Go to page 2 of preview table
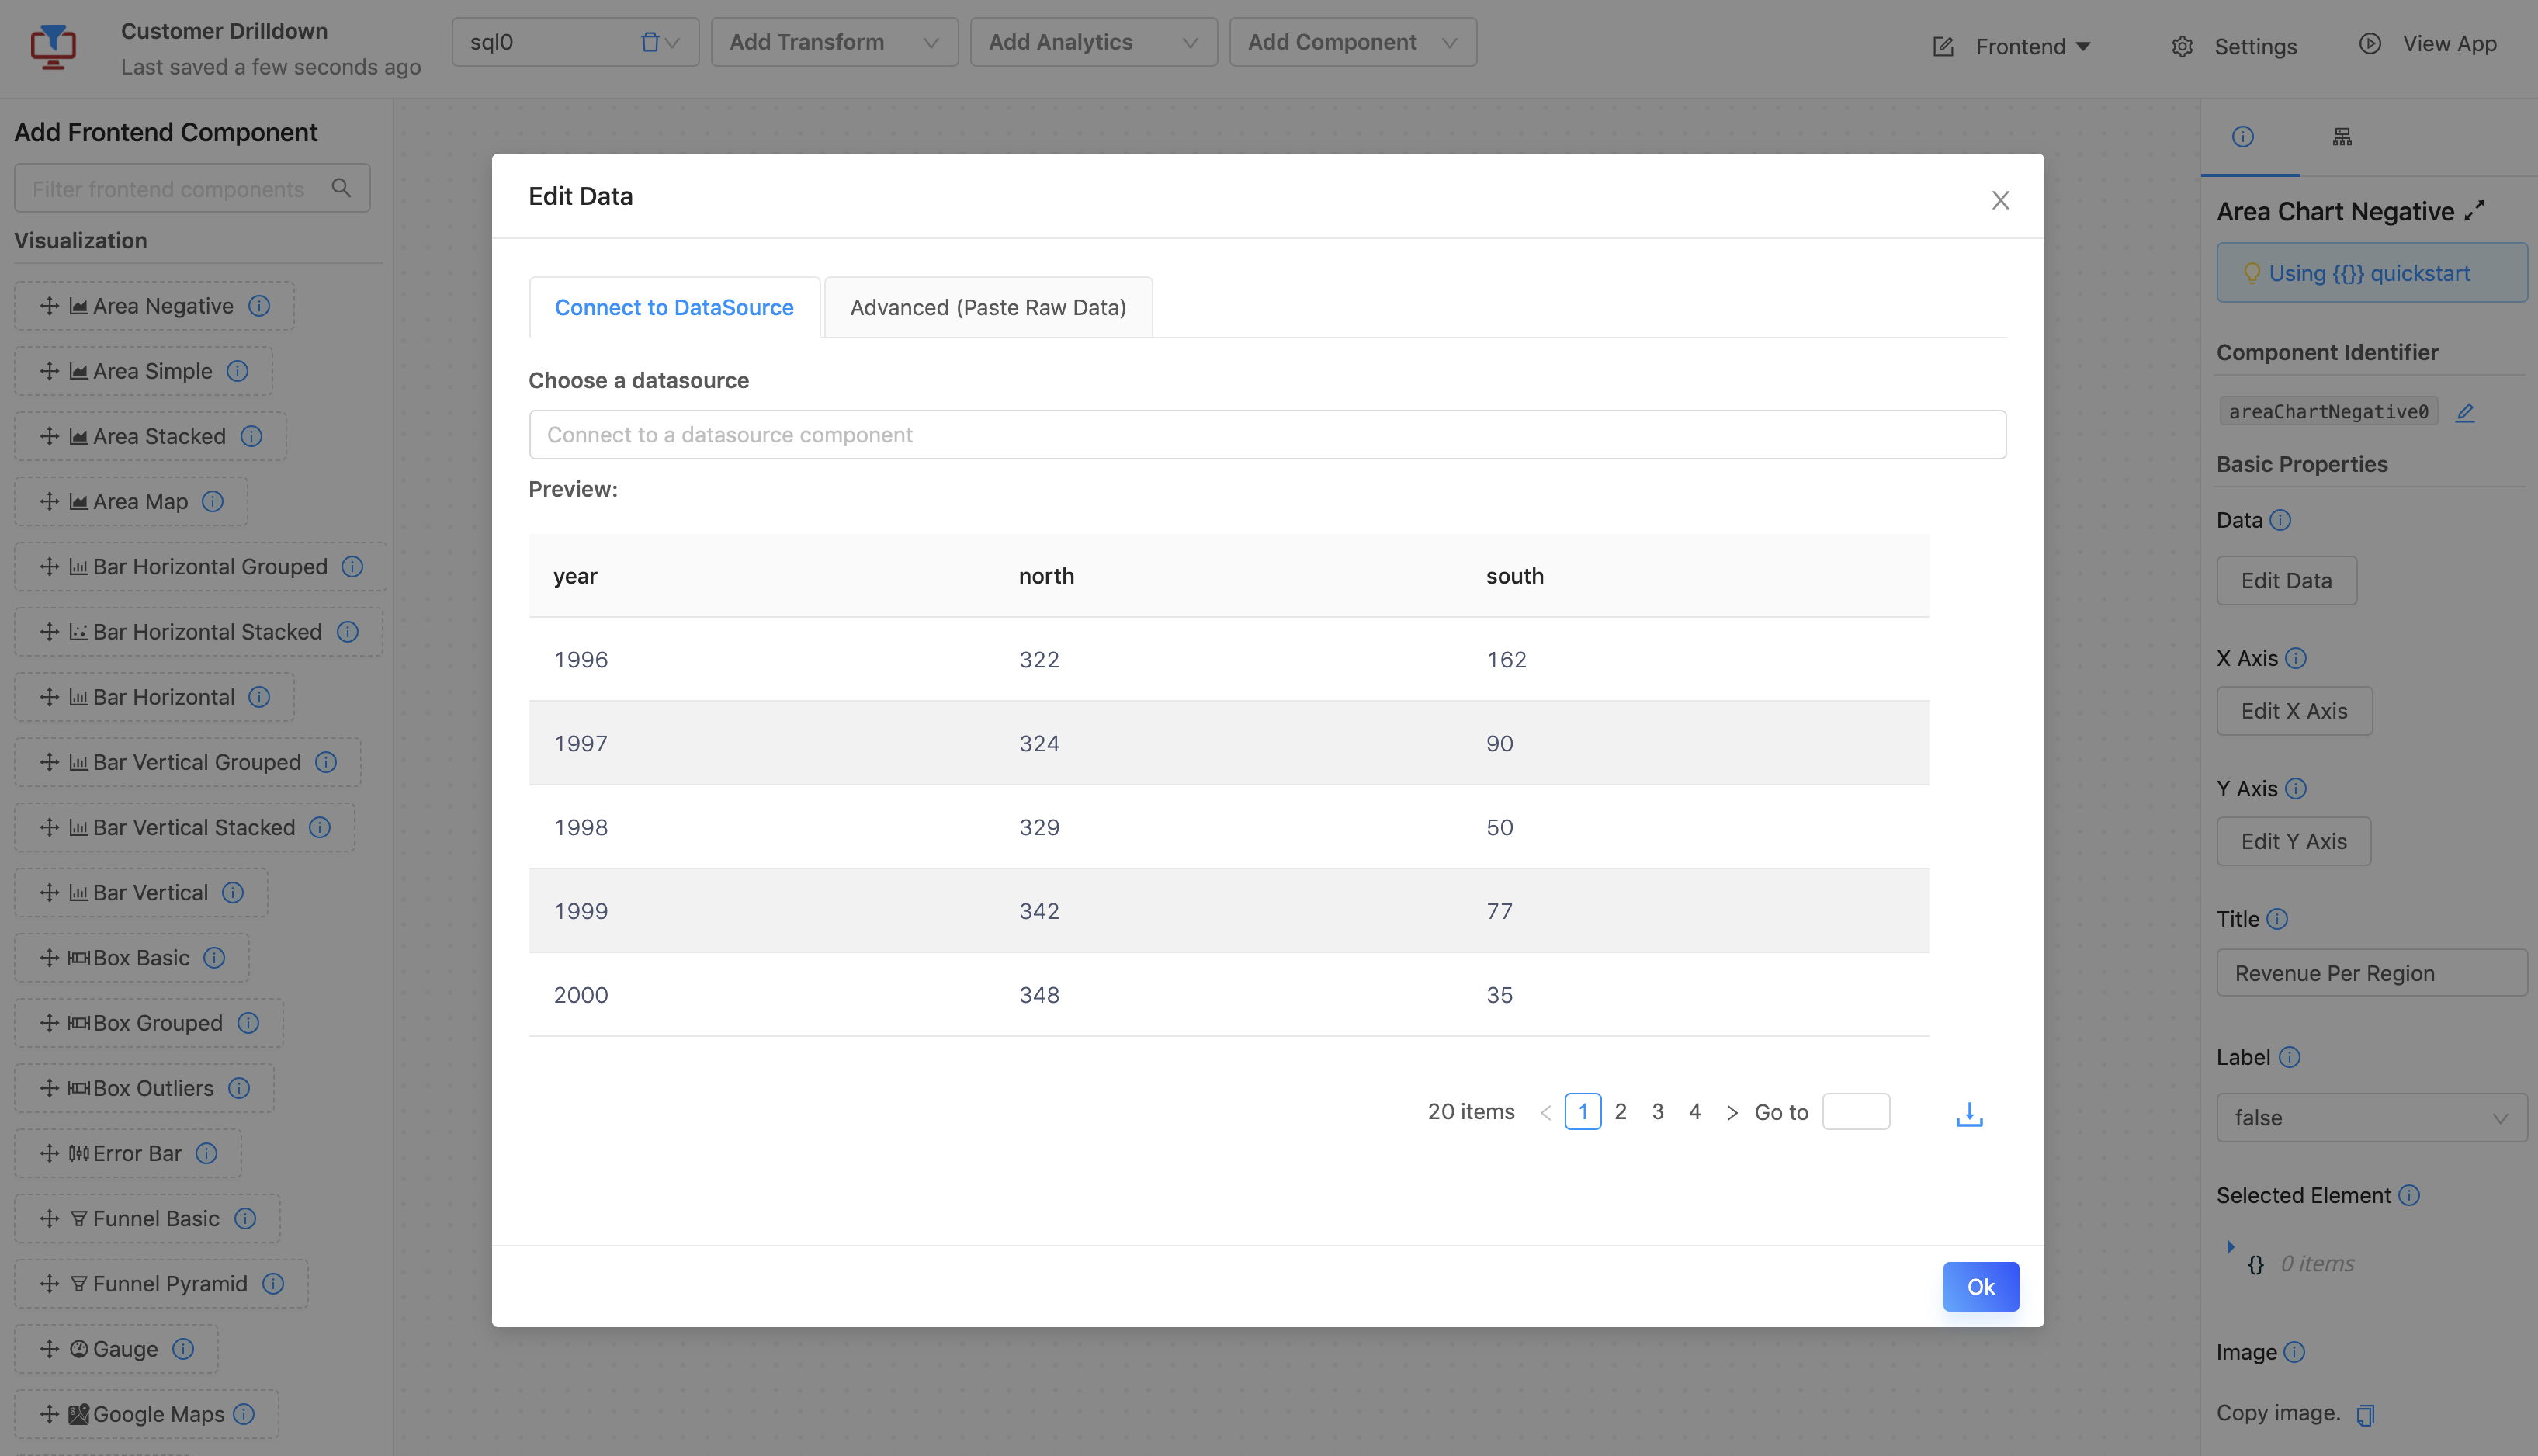2538x1456 pixels. click(1620, 1111)
